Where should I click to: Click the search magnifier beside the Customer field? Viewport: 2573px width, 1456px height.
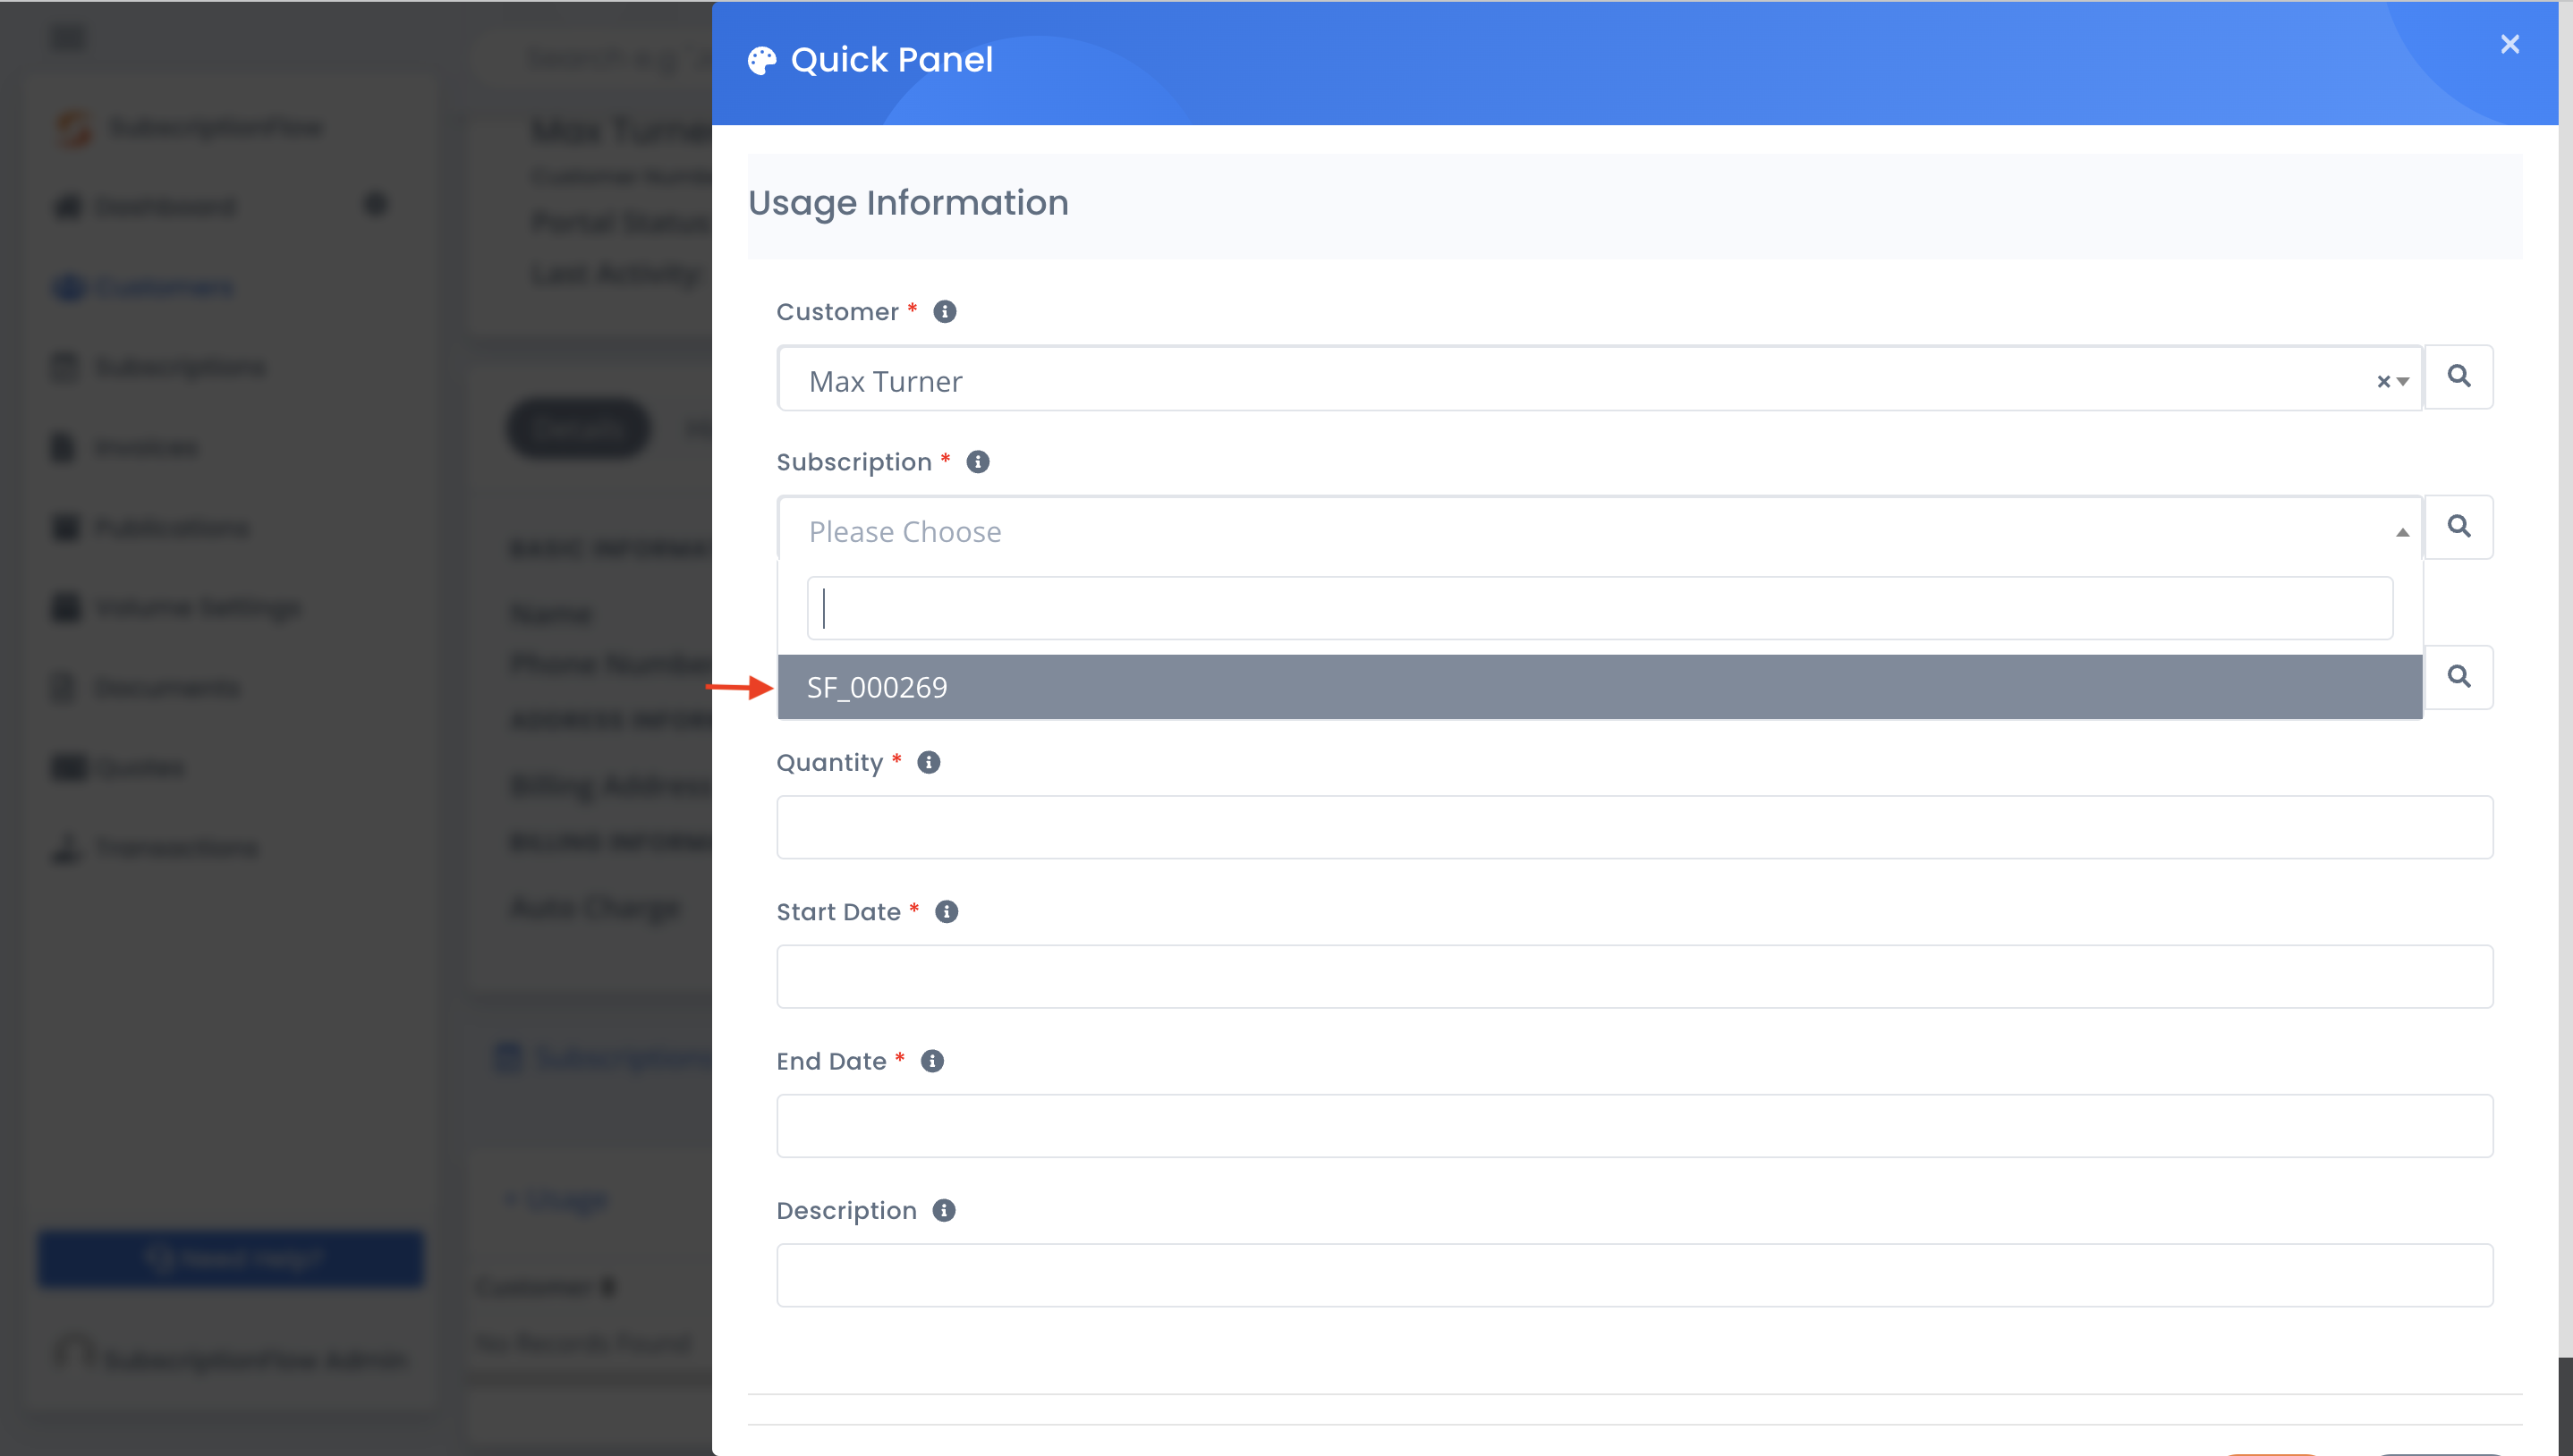pos(2460,377)
